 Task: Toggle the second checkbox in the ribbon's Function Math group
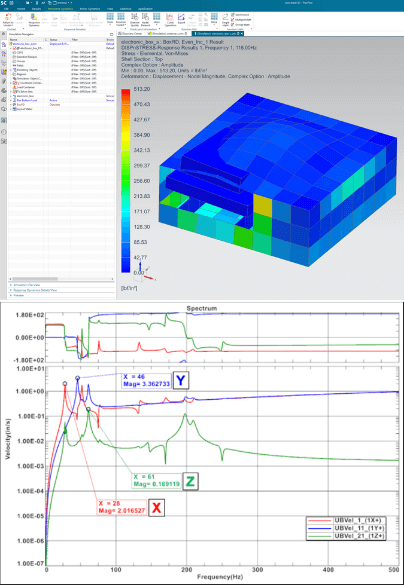pos(233,20)
